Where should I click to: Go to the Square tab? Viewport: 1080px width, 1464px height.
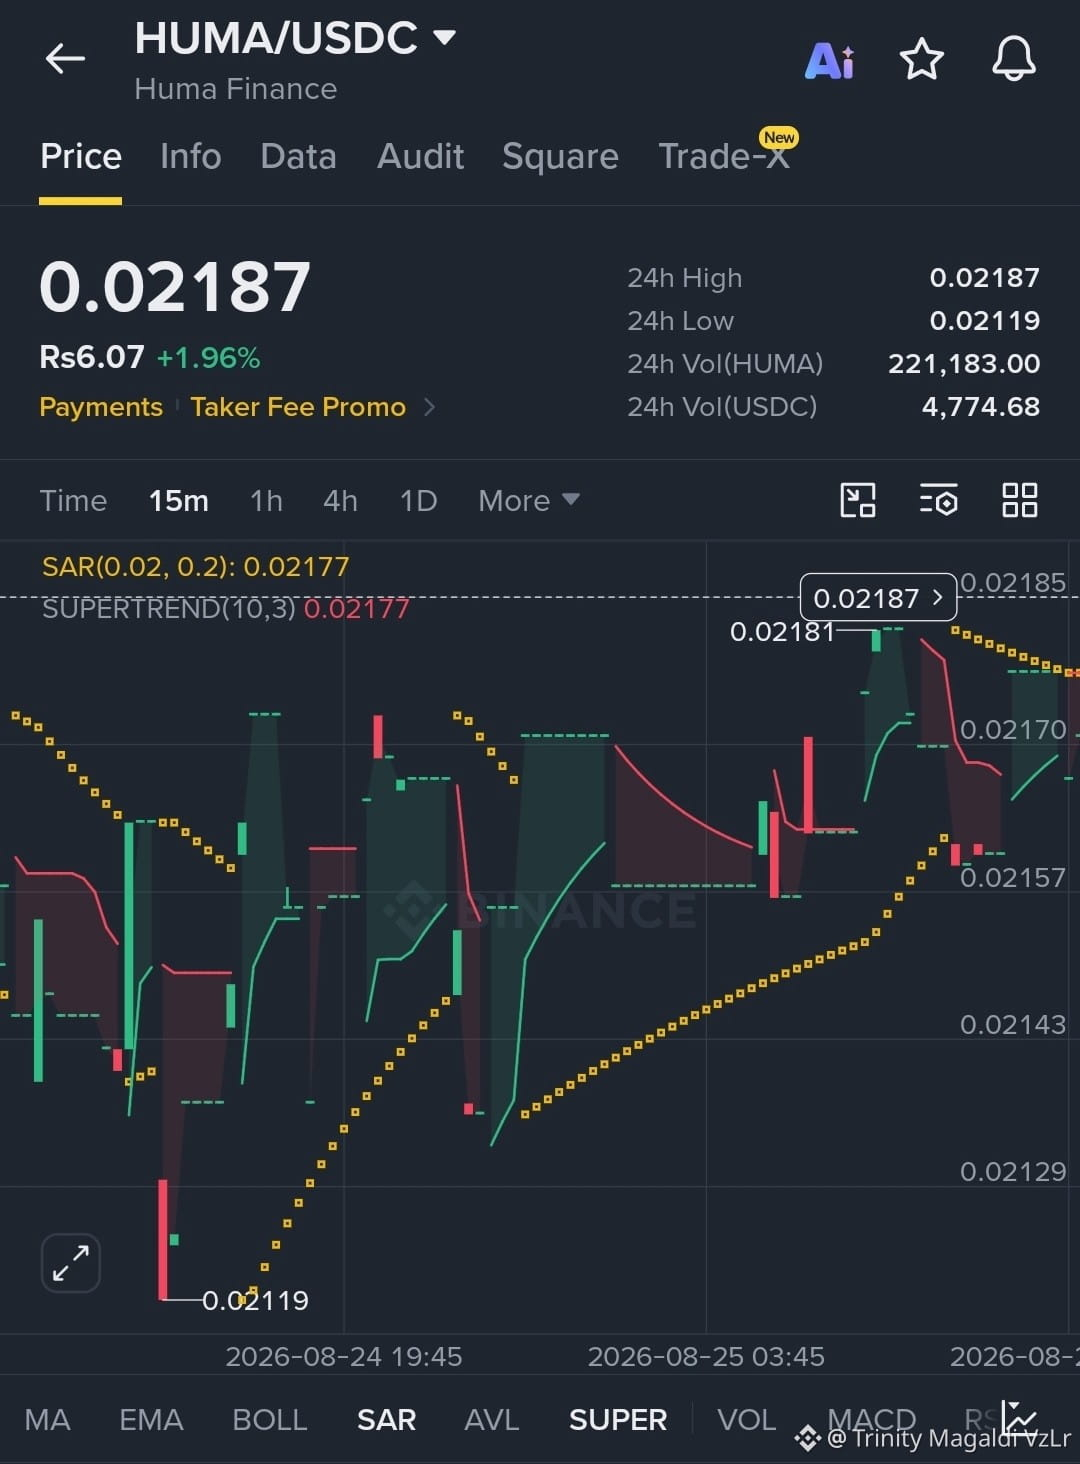[x=560, y=157]
